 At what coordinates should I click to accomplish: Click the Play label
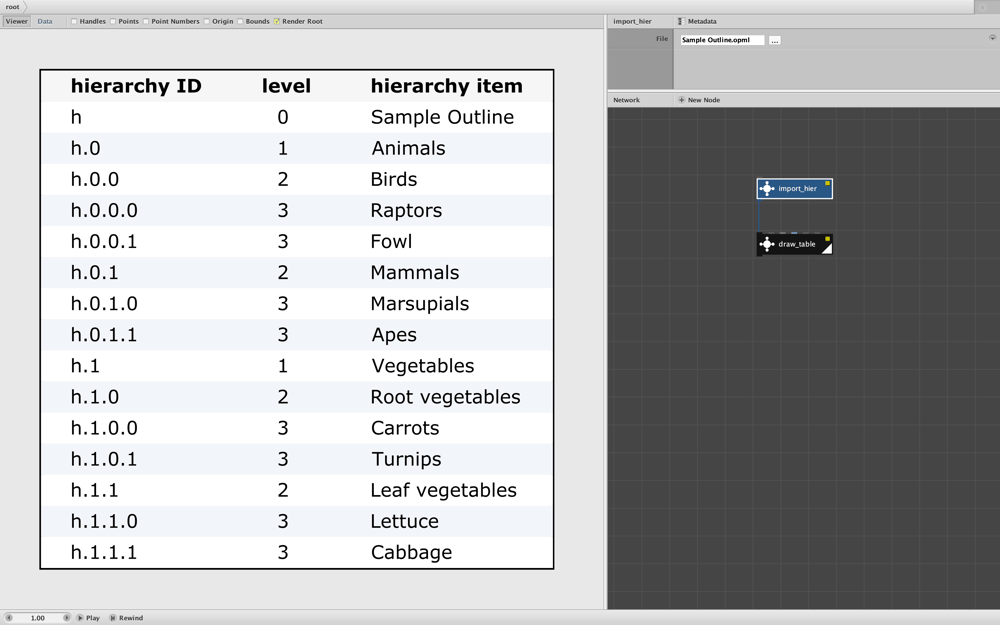point(93,618)
